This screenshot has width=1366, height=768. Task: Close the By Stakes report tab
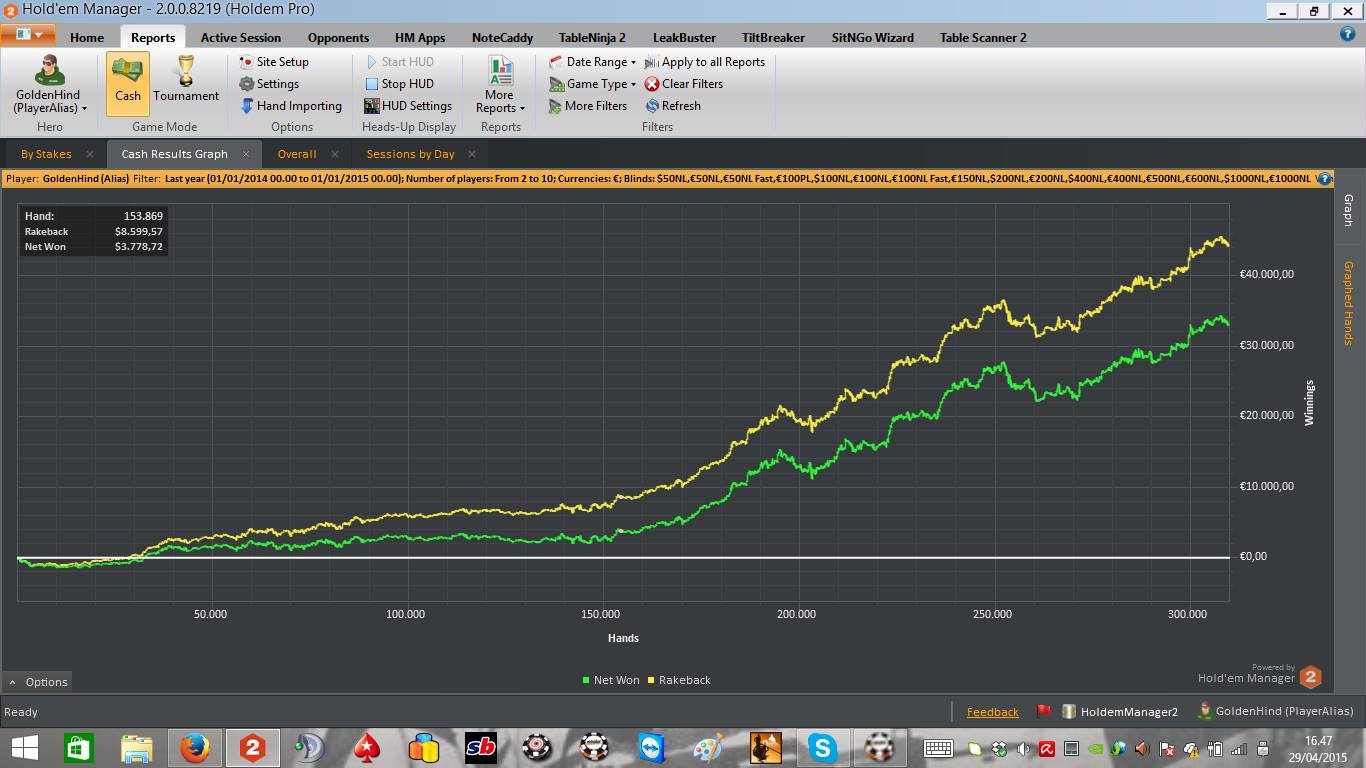click(90, 154)
